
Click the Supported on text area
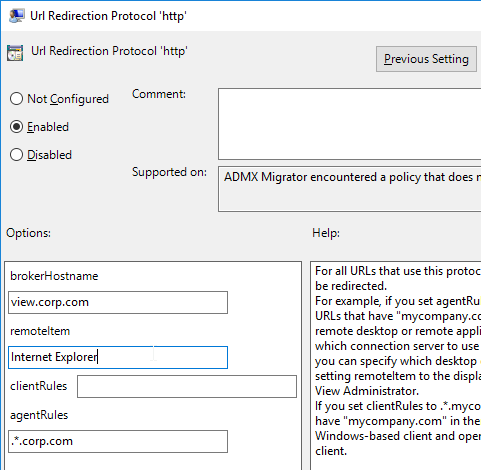[x=349, y=189]
